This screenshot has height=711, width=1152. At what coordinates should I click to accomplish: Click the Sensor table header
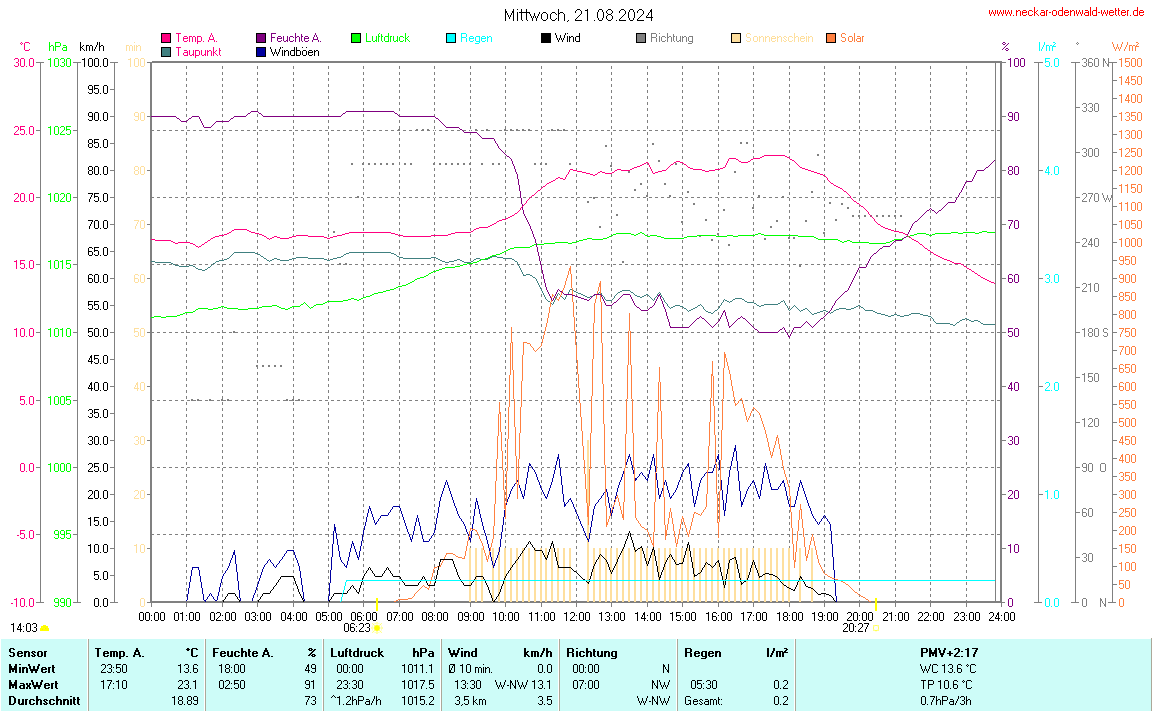[27, 652]
